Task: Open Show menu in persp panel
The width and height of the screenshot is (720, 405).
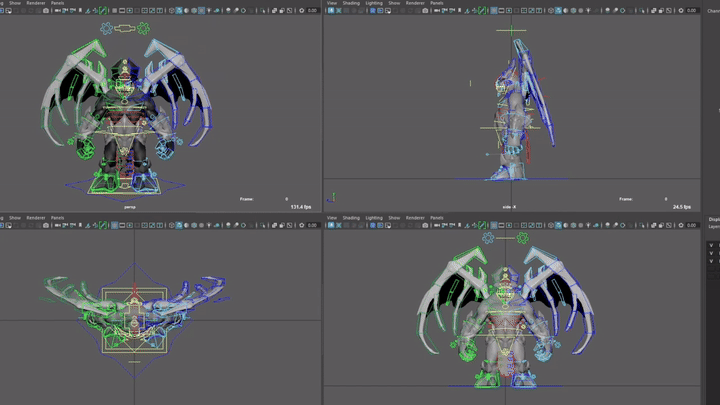Action: pyautogui.click(x=15, y=3)
